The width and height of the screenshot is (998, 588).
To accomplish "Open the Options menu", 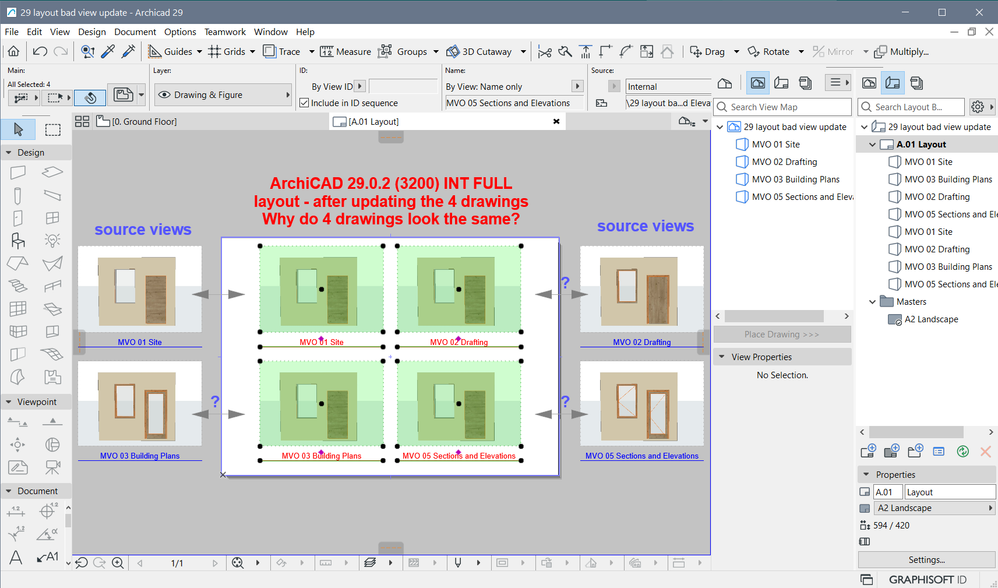I will coord(180,32).
